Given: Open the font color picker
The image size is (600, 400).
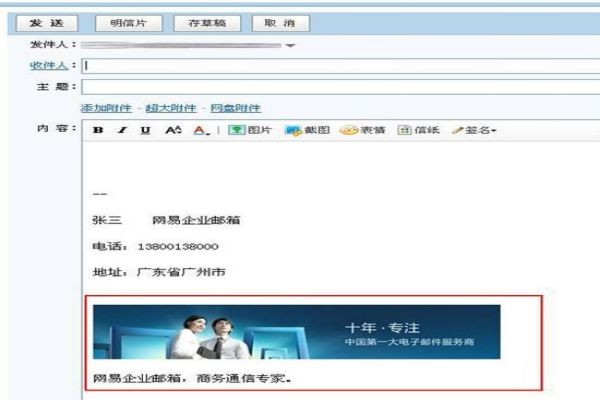Looking at the screenshot, I should tap(200, 131).
